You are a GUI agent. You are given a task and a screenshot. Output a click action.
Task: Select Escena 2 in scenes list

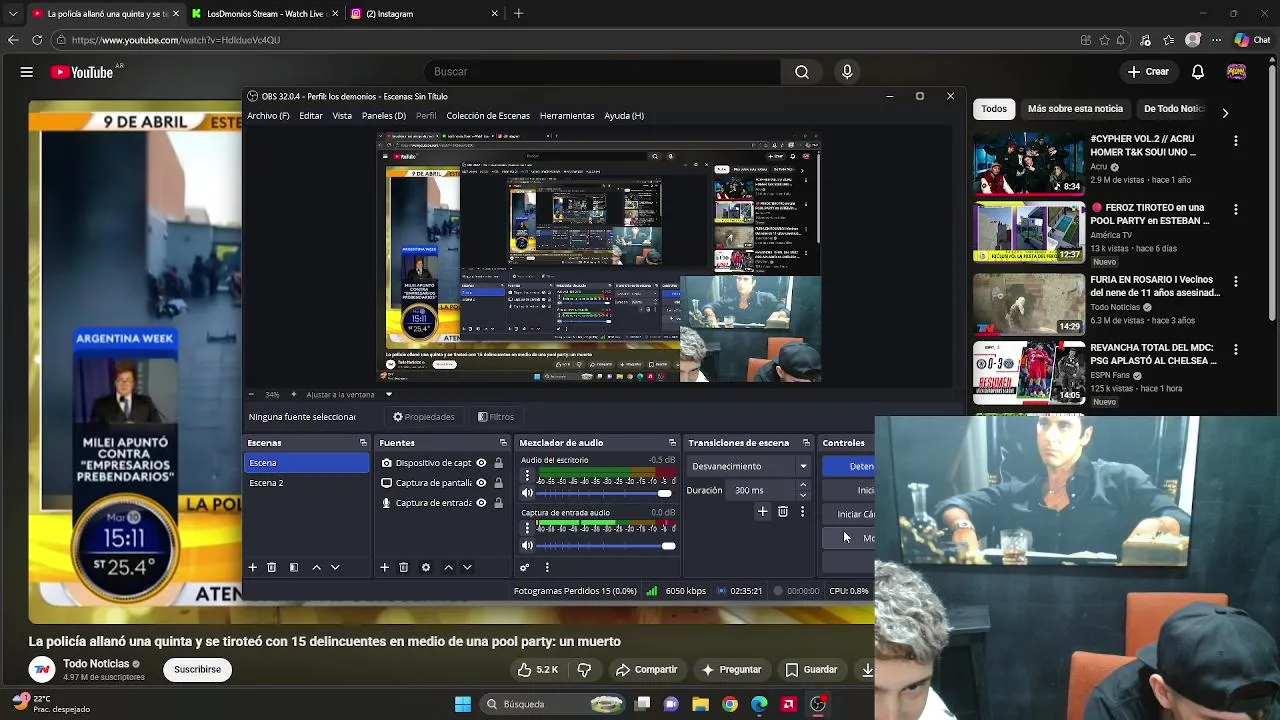click(307, 483)
